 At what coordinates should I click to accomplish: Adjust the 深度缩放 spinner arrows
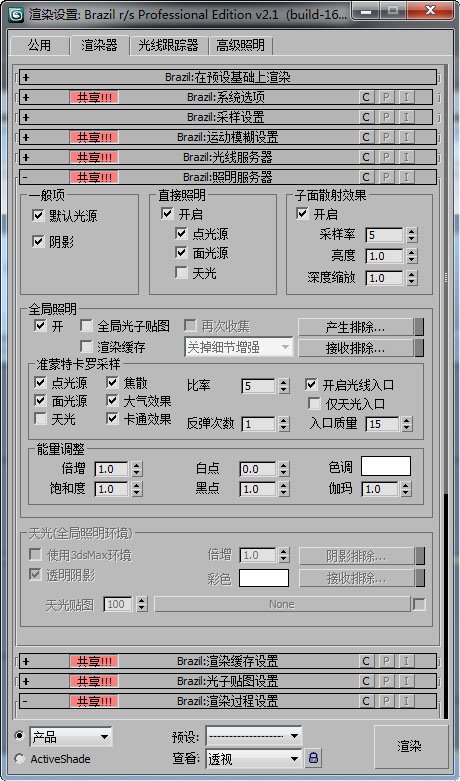tap(411, 278)
